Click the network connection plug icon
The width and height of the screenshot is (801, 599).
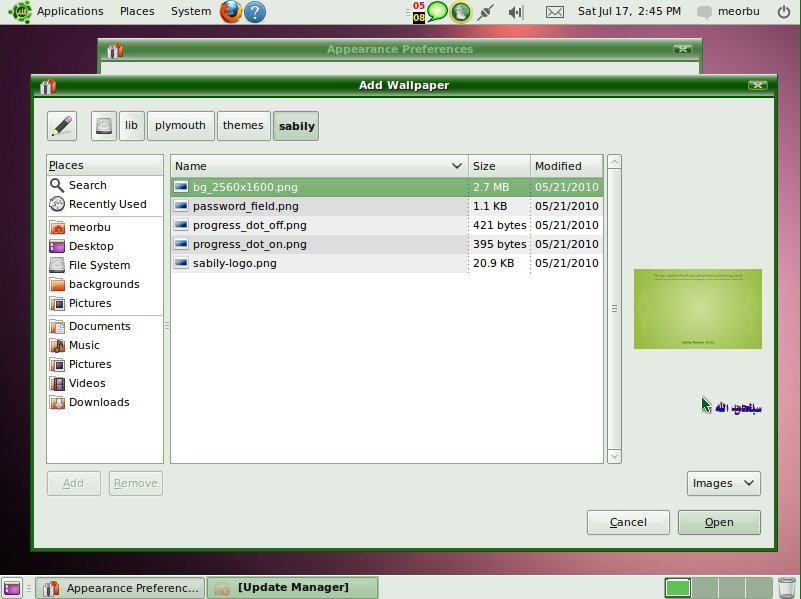[x=485, y=12]
